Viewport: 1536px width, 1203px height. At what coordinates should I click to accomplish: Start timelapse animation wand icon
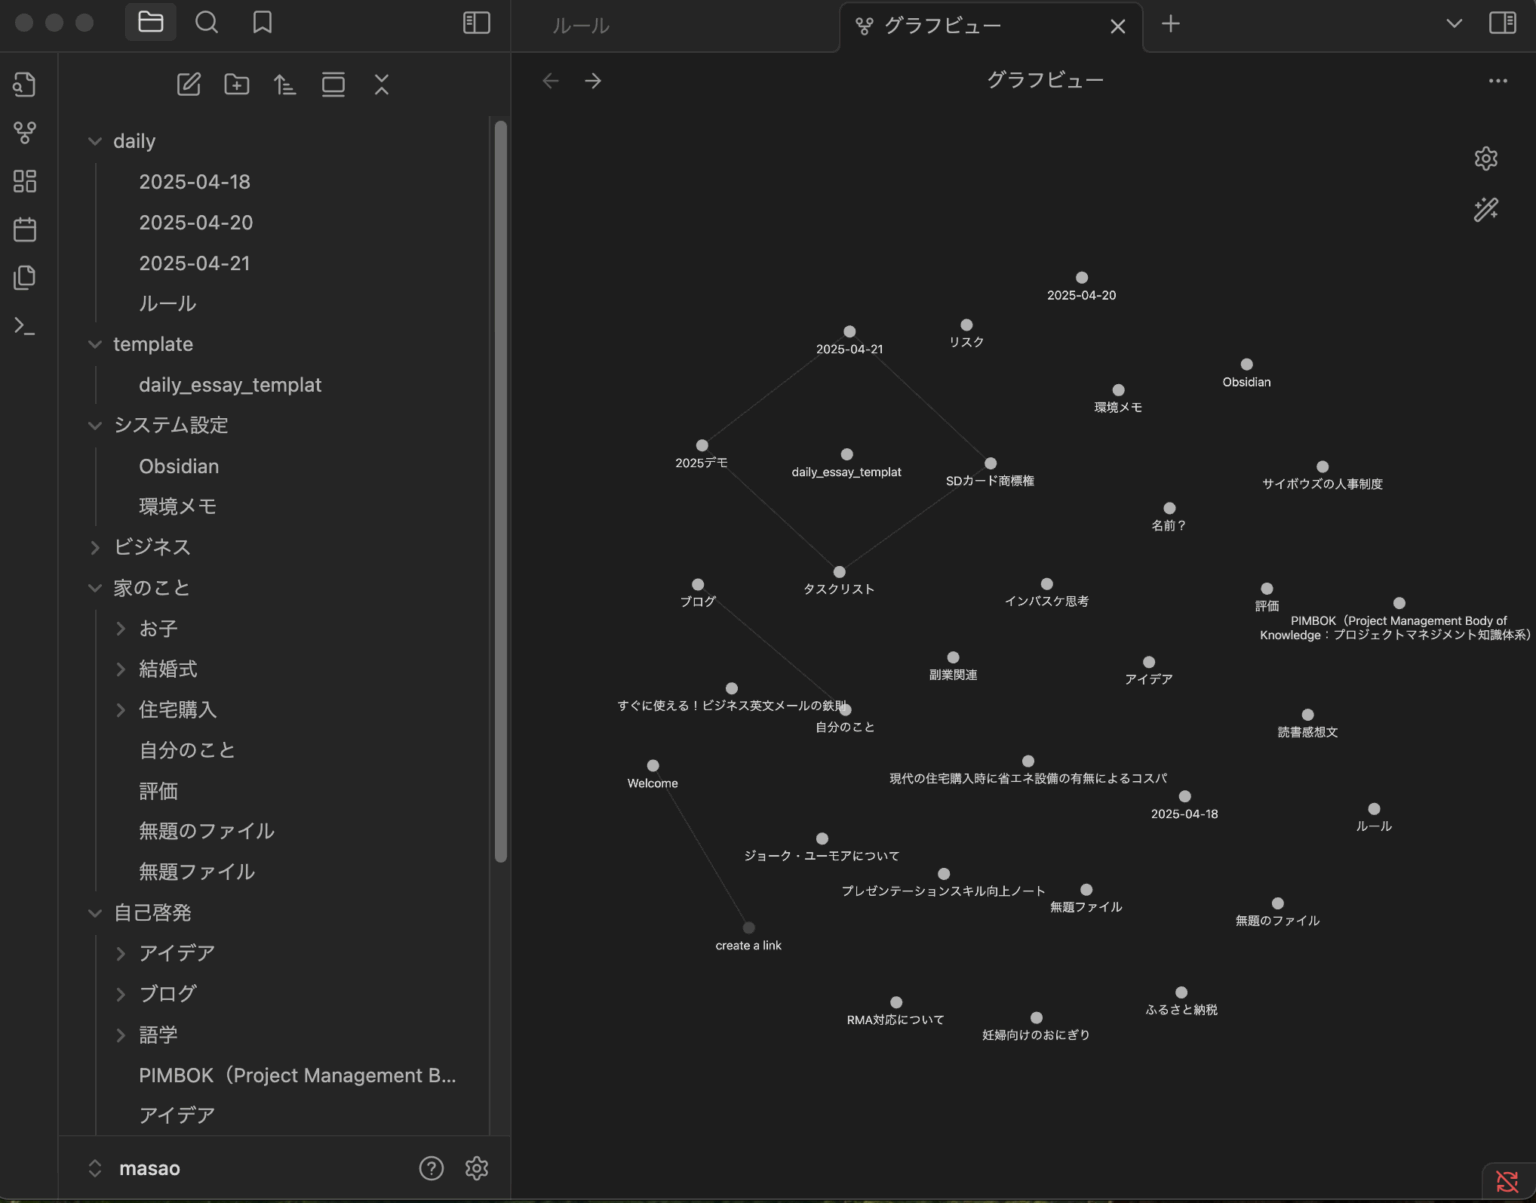click(1486, 209)
